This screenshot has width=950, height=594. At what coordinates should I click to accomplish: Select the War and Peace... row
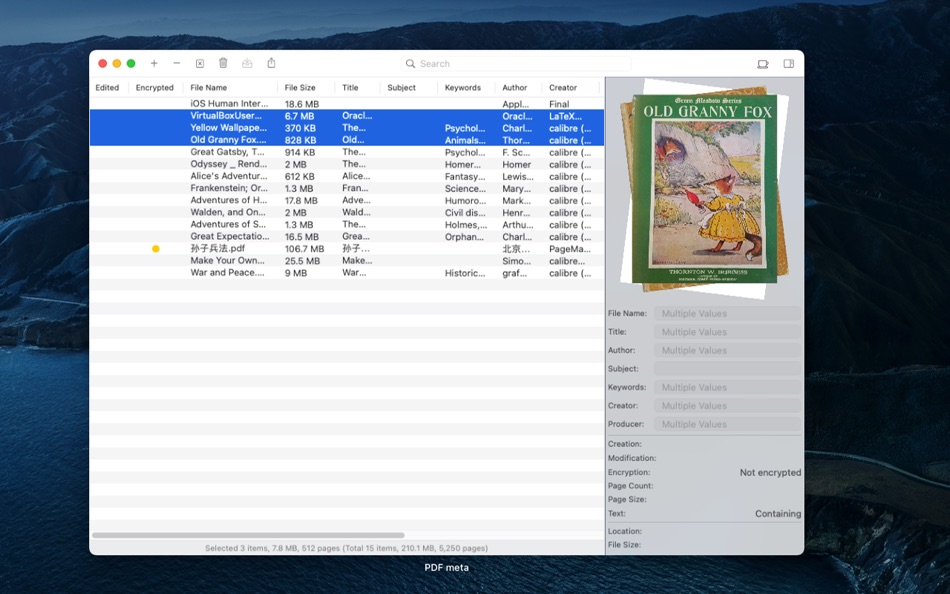coord(347,273)
